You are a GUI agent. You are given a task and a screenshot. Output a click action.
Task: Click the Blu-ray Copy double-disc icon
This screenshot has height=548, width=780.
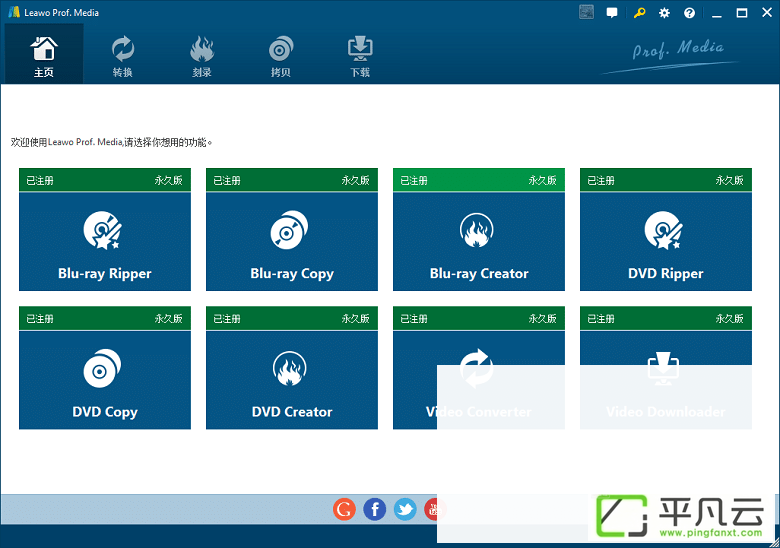(x=289, y=230)
